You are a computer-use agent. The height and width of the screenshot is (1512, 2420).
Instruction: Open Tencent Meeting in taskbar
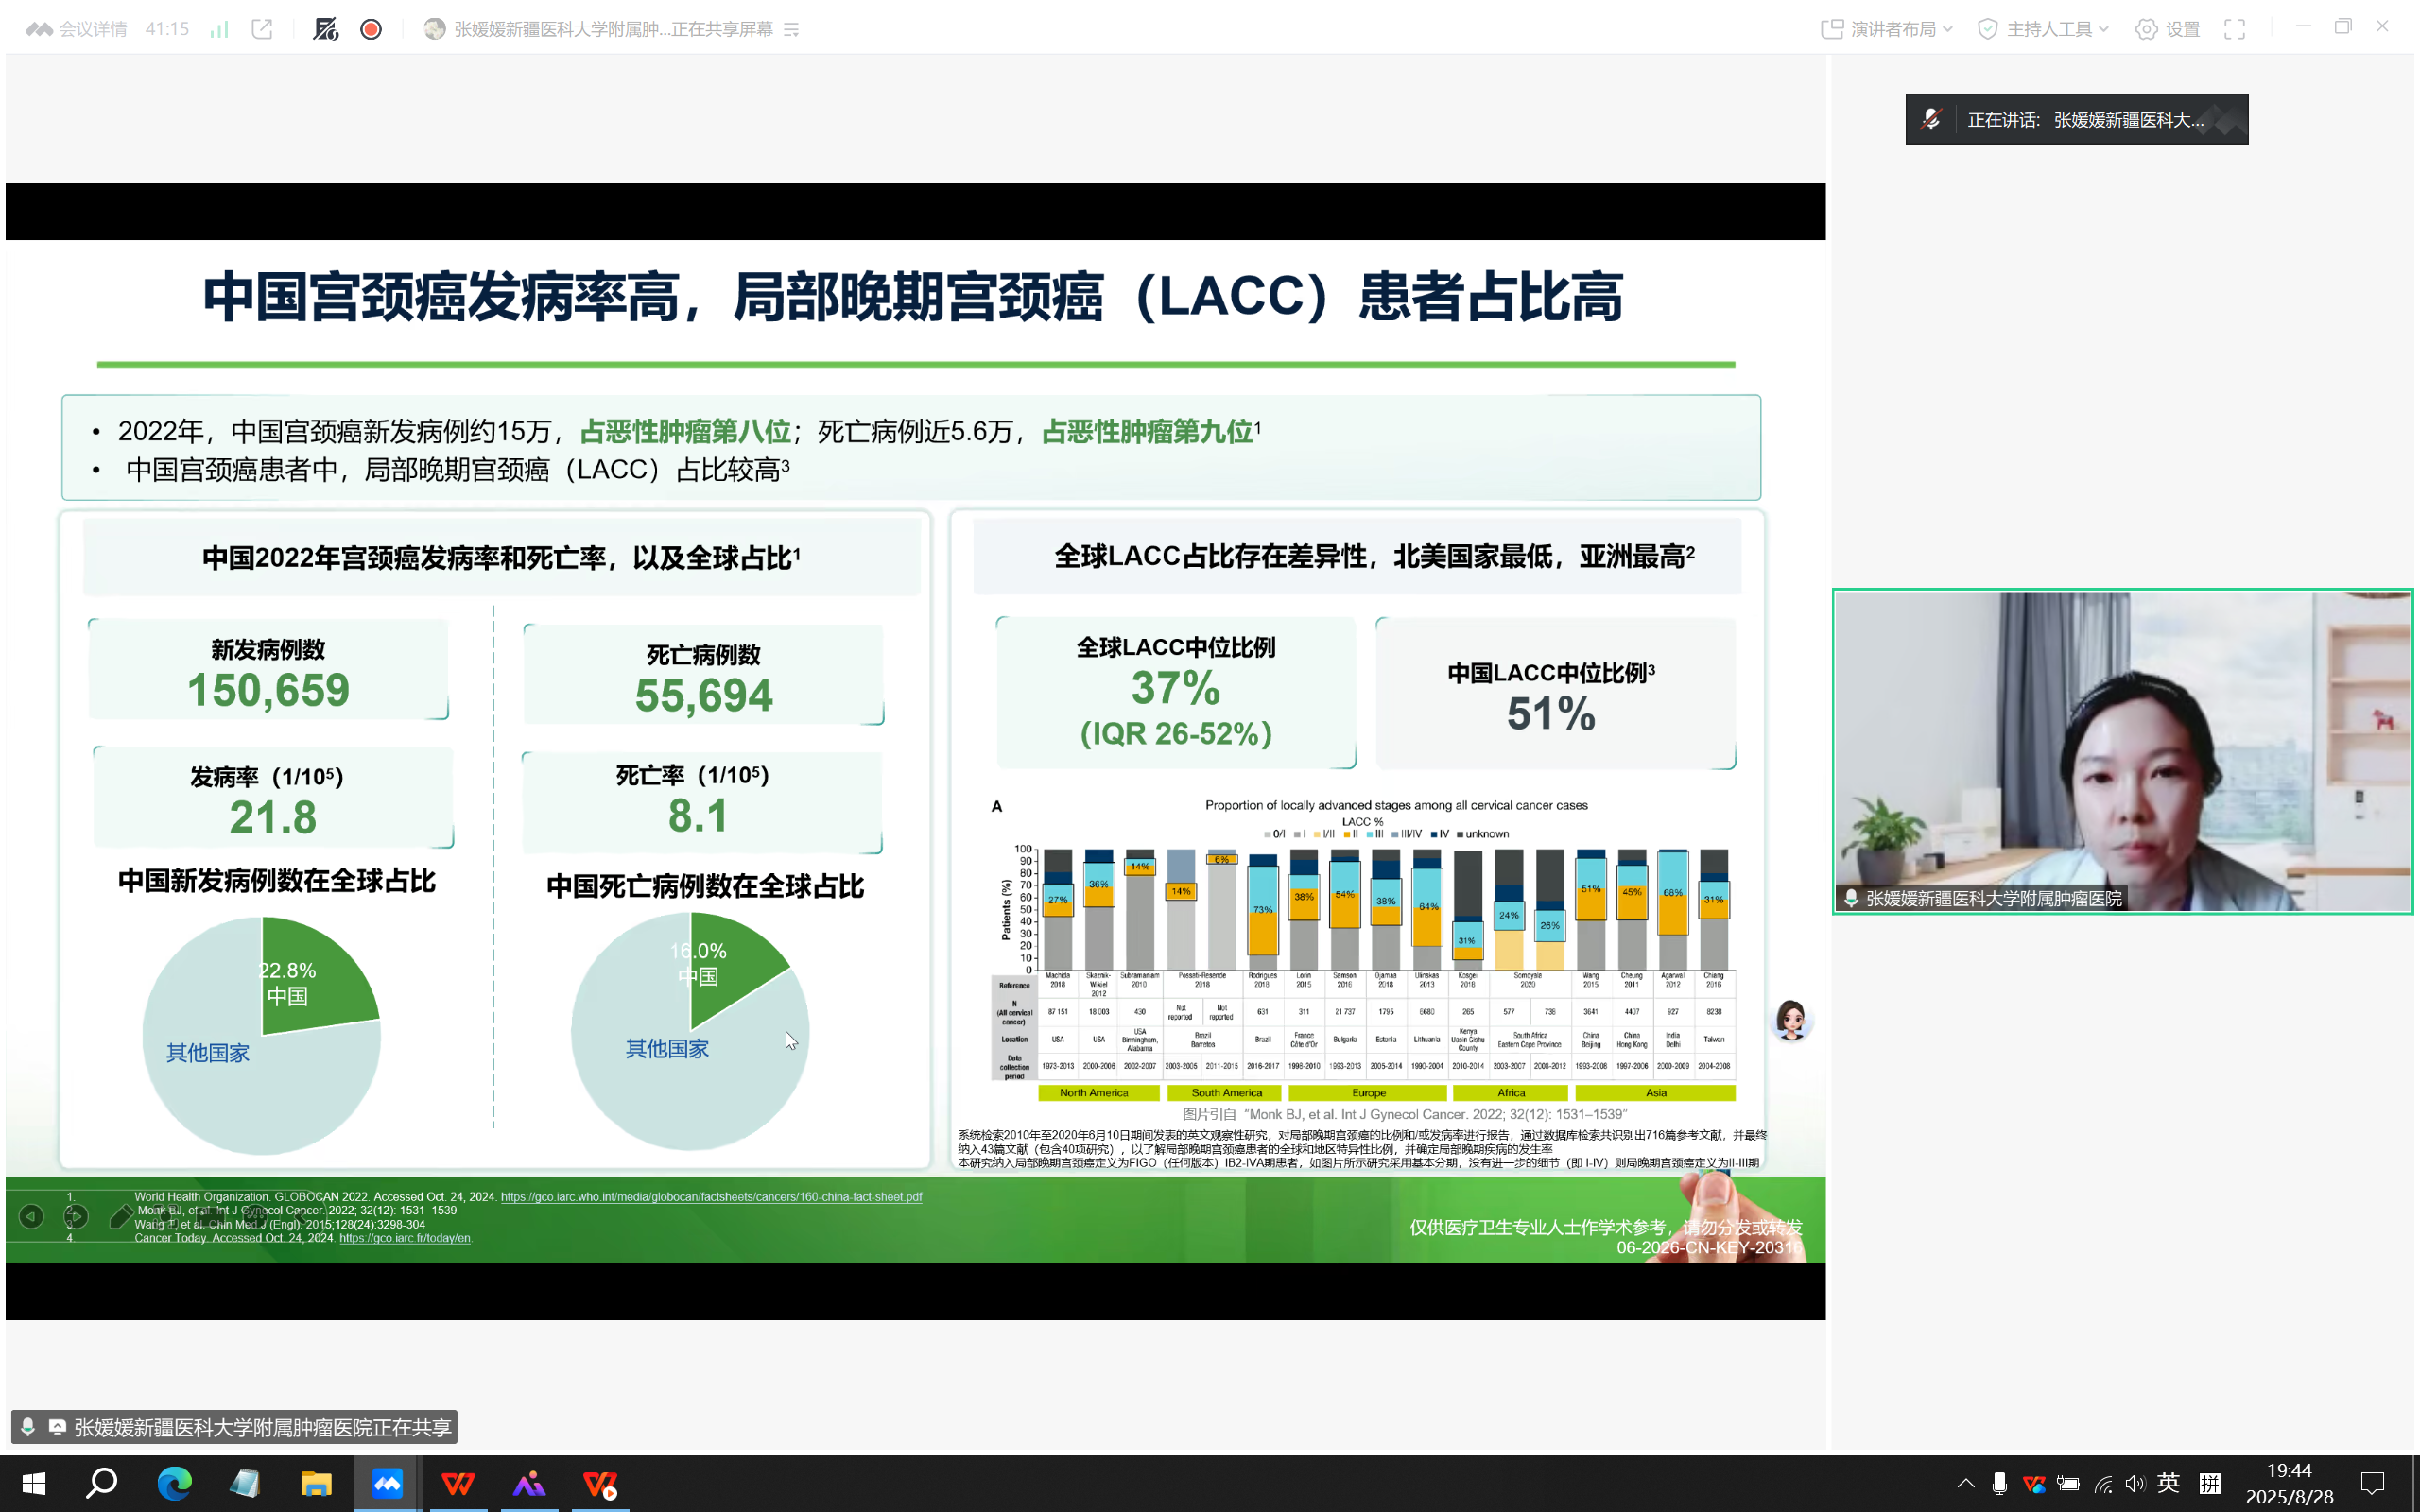[x=387, y=1483]
